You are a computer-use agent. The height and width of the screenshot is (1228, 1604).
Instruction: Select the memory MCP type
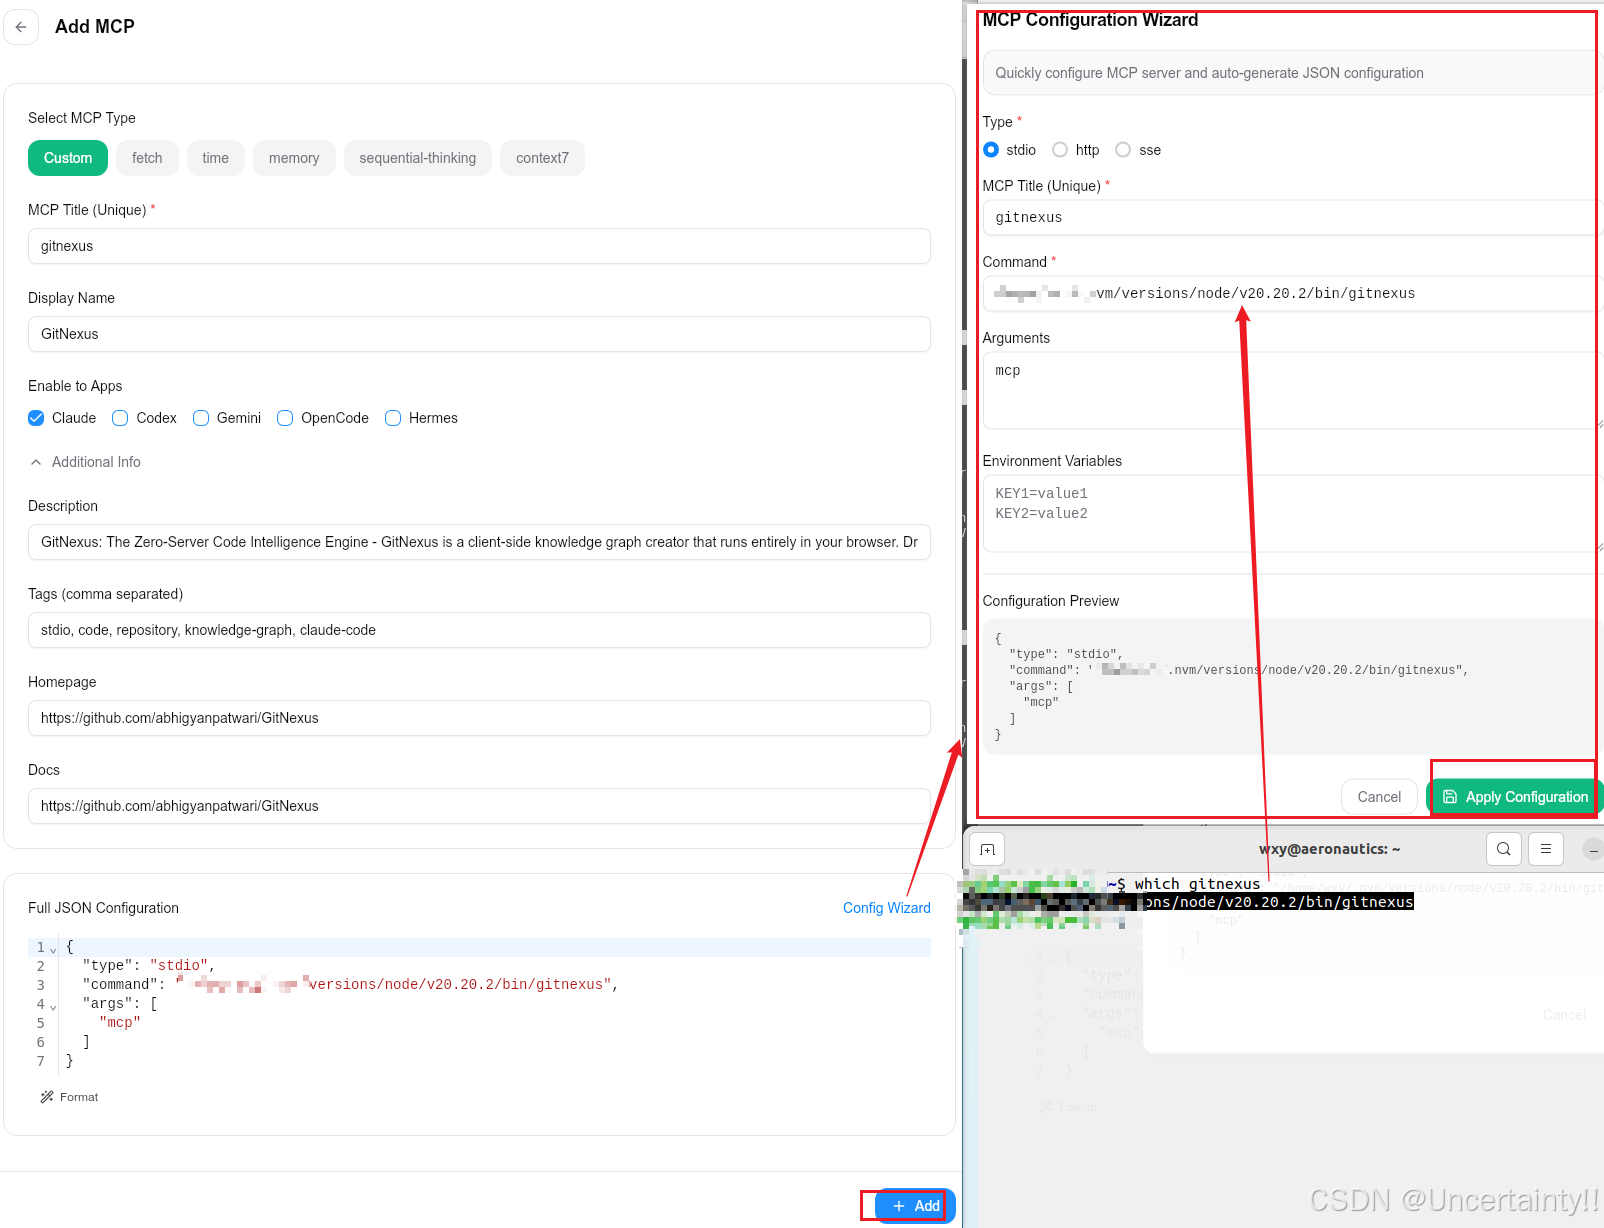[294, 158]
